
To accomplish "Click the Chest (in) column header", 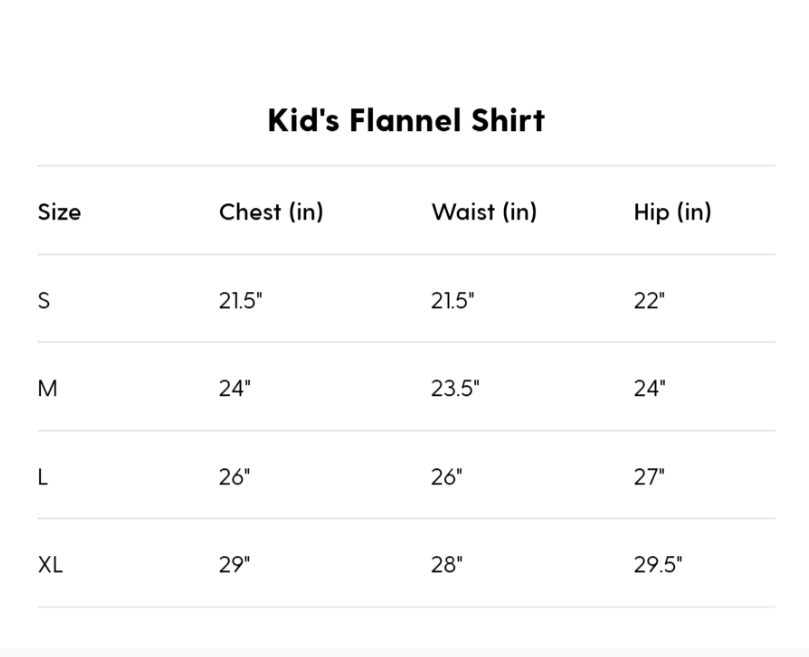I will (x=271, y=212).
